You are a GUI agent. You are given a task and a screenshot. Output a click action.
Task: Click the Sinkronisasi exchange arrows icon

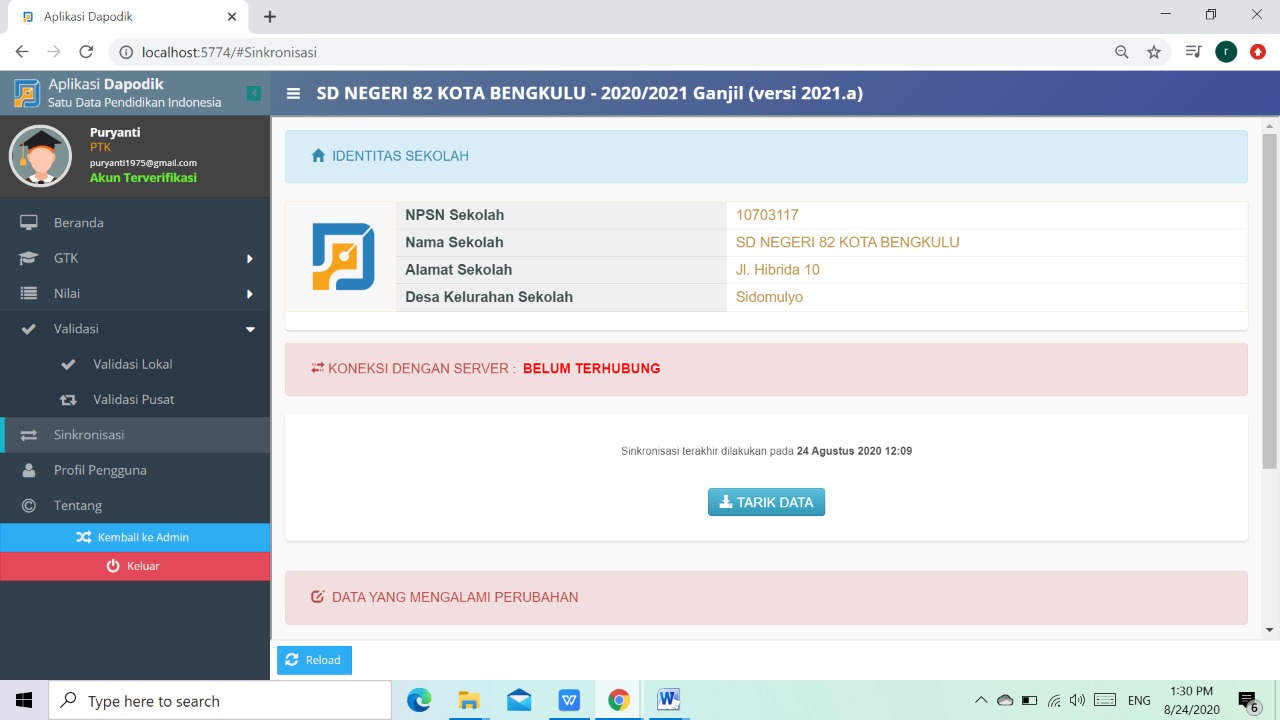[x=29, y=435]
